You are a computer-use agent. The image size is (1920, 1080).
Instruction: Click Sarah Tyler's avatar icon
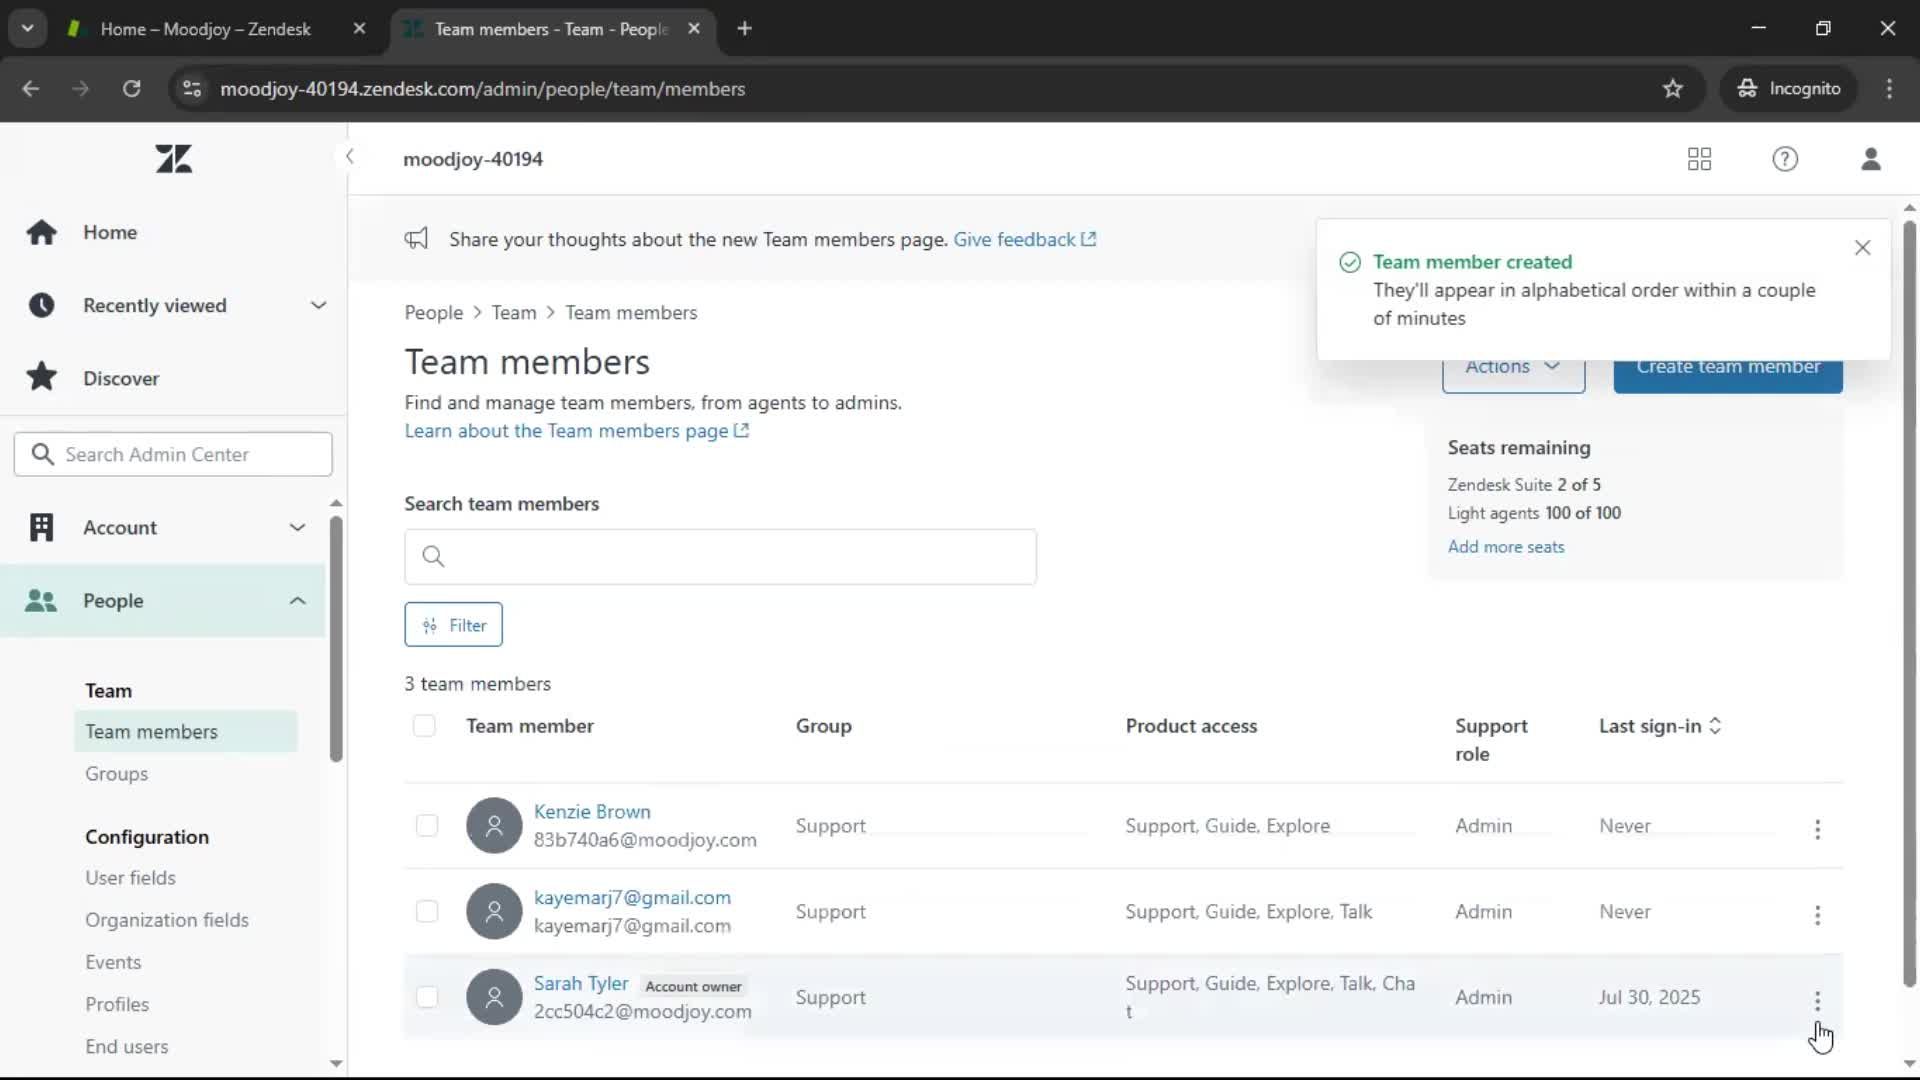coord(494,997)
